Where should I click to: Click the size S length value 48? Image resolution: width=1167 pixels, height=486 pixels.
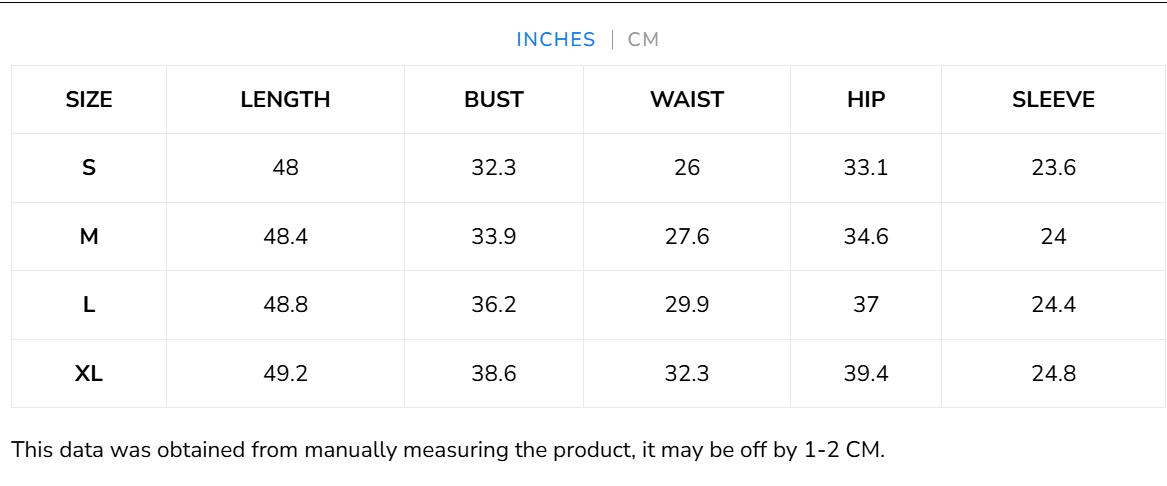point(285,168)
